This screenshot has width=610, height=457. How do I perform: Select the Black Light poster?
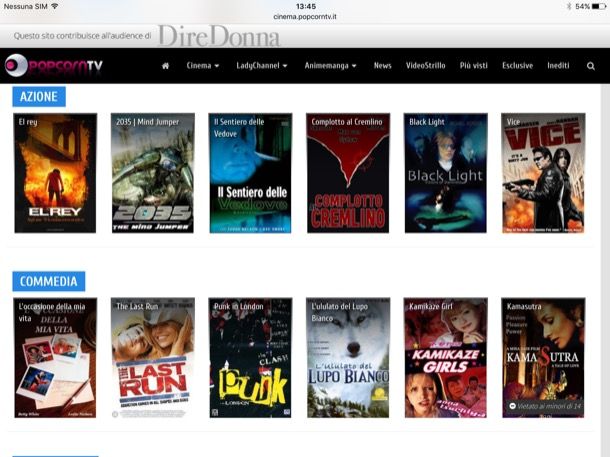[445, 173]
